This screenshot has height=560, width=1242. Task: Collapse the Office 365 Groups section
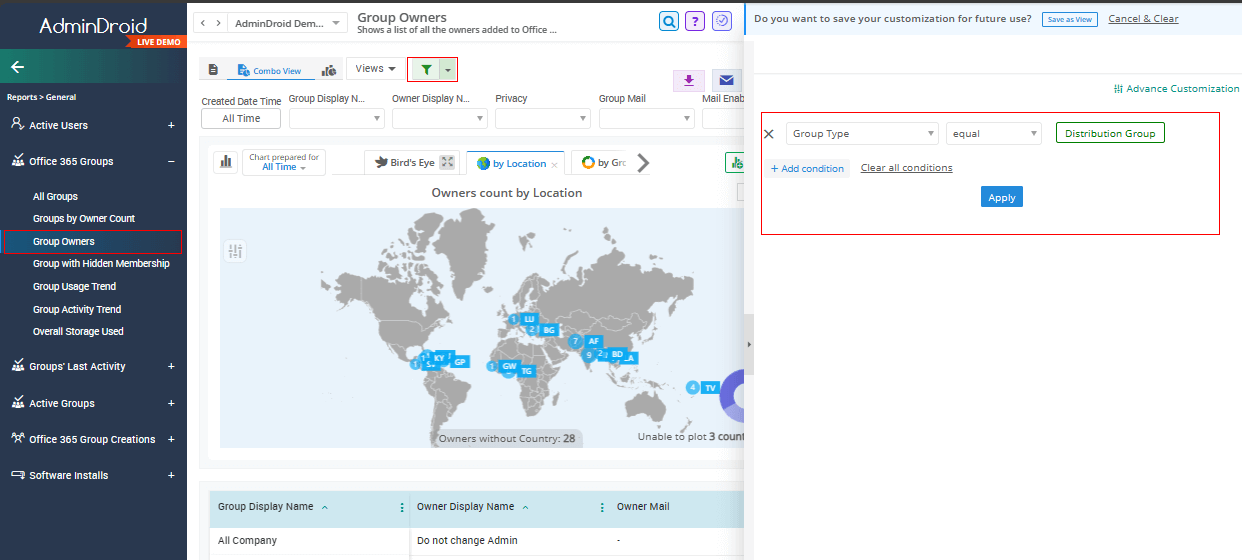[x=171, y=161]
